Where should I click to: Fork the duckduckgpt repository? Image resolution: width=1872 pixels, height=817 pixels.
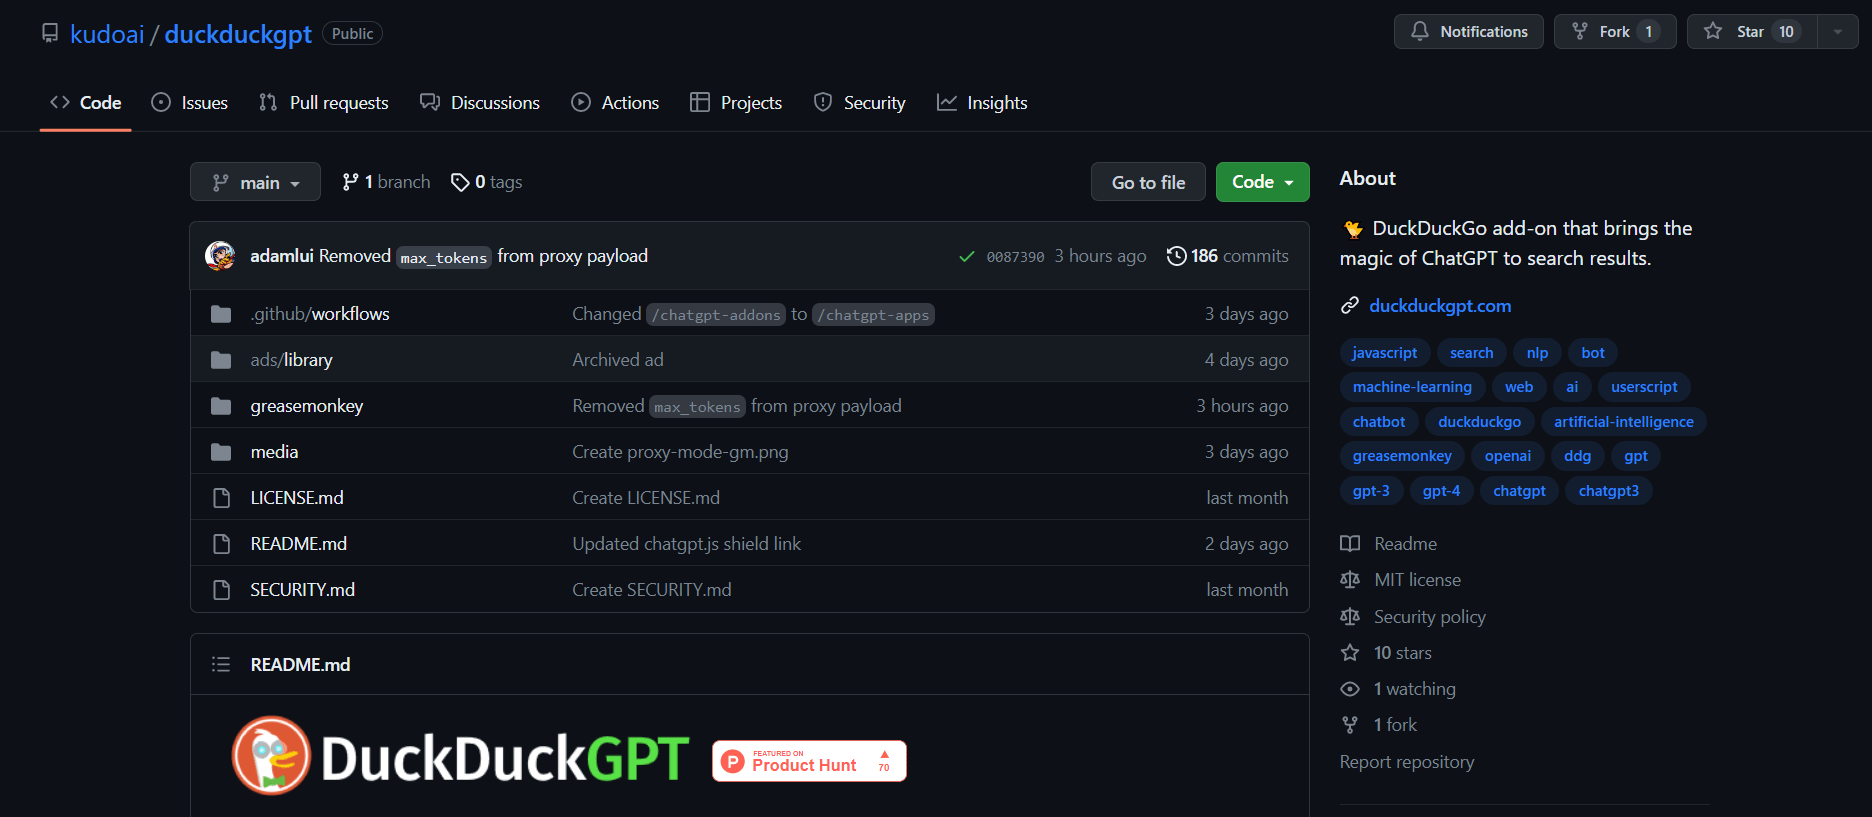[1614, 32]
